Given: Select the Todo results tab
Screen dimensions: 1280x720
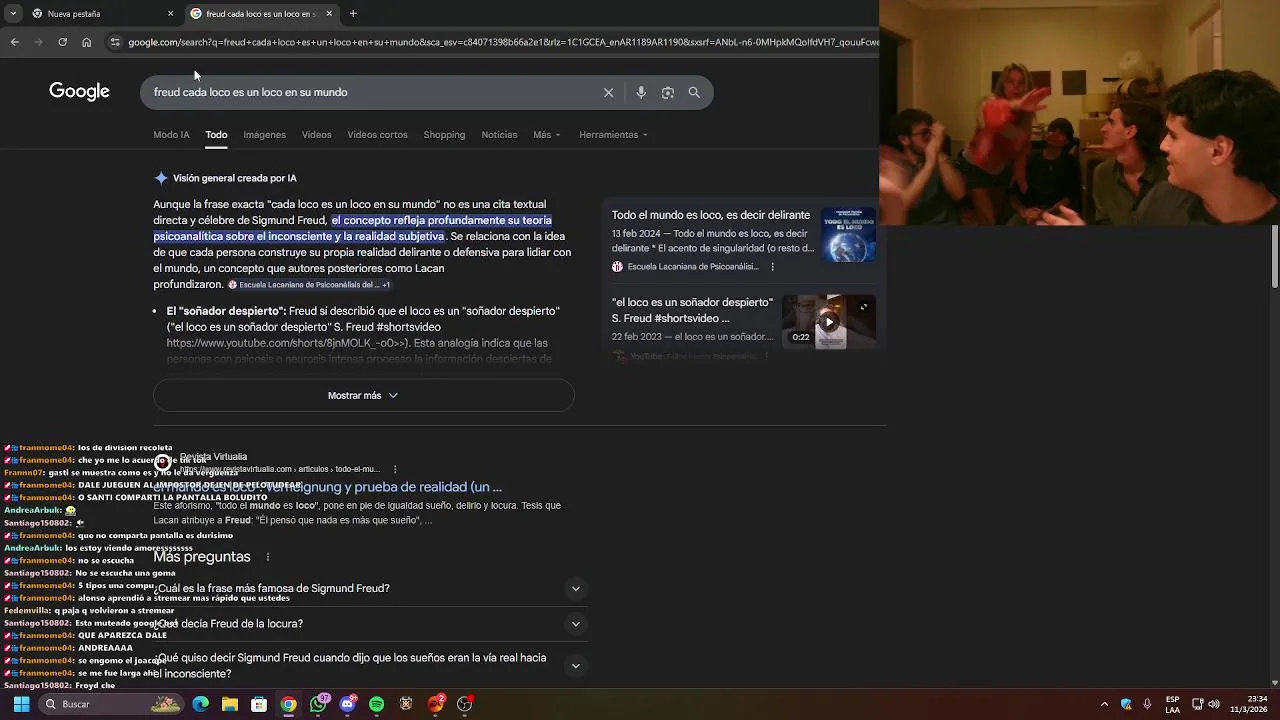Looking at the screenshot, I should 216,135.
